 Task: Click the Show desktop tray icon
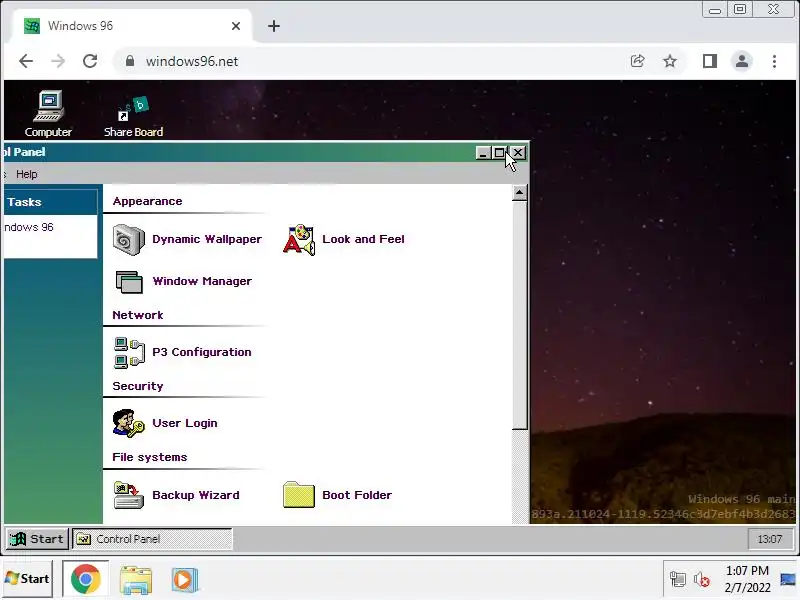pyautogui.click(x=788, y=579)
